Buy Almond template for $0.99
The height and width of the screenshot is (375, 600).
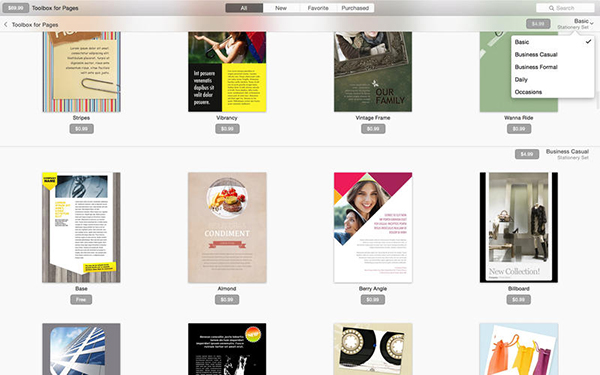tap(227, 300)
